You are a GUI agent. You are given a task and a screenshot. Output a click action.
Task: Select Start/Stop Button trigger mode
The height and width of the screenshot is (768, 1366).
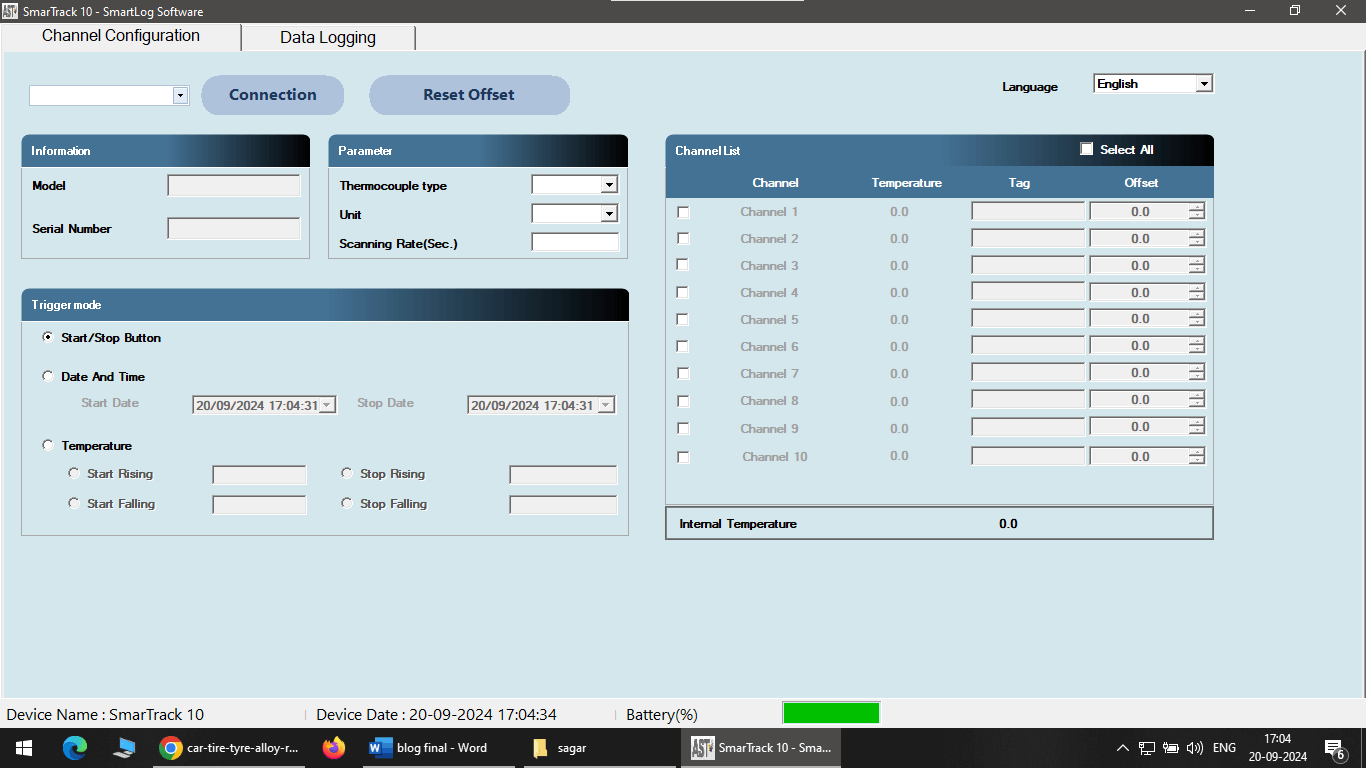pyautogui.click(x=48, y=337)
